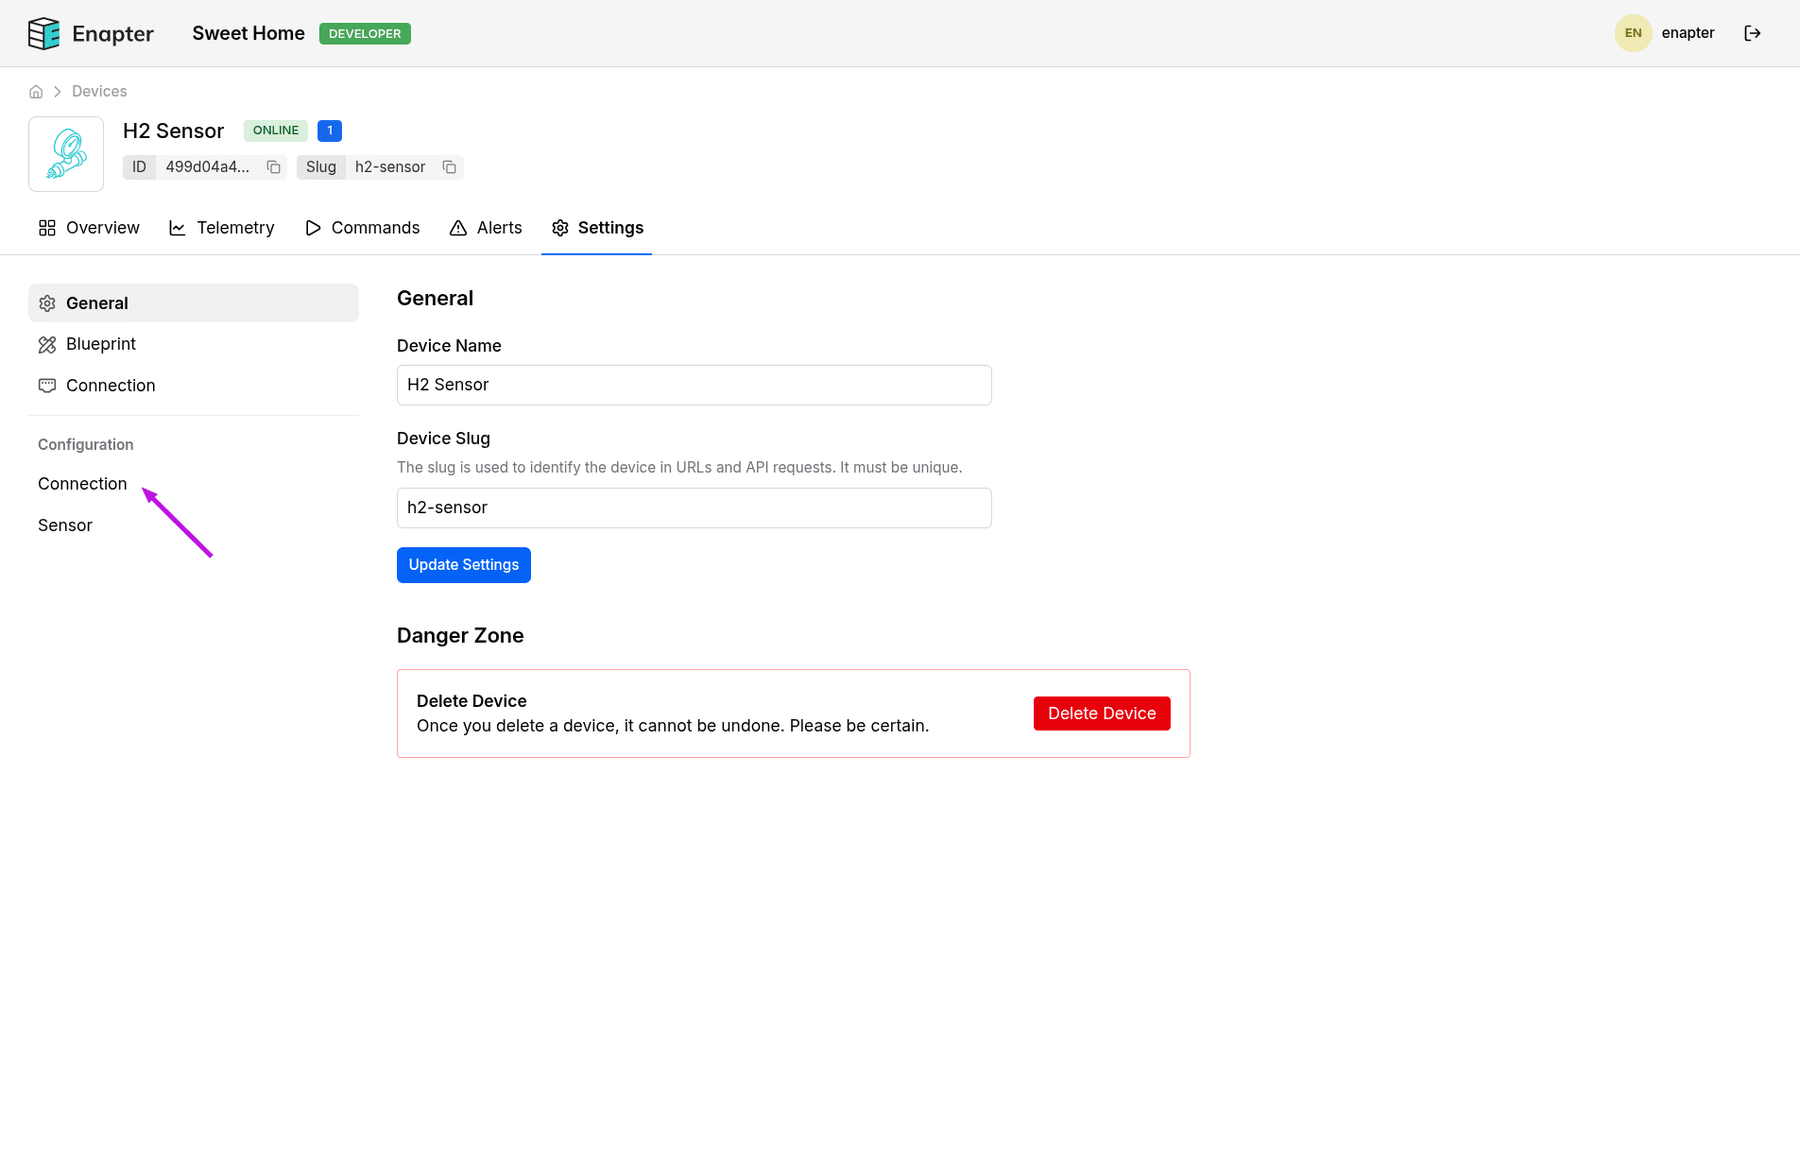Screen dimensions: 1800x1170
Task: Click the red Delete Device button
Action: 1101,714
